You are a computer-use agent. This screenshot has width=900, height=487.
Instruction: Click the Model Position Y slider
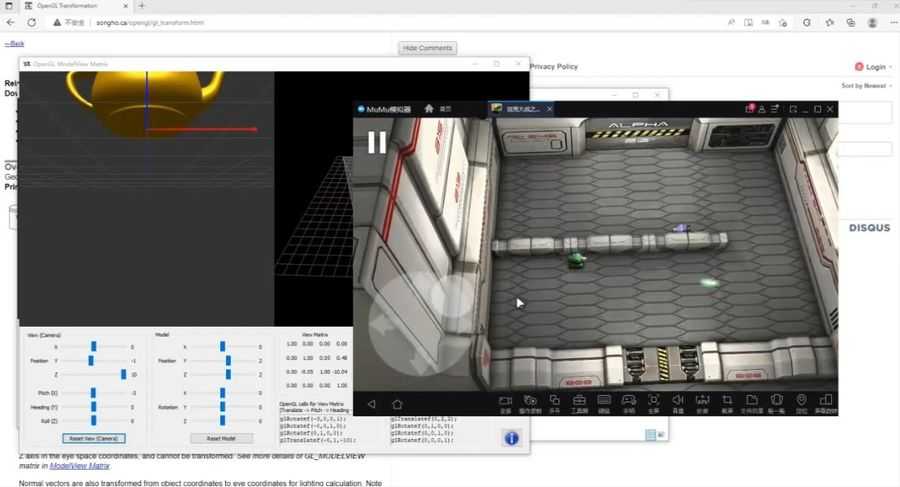pyautogui.click(x=223, y=360)
